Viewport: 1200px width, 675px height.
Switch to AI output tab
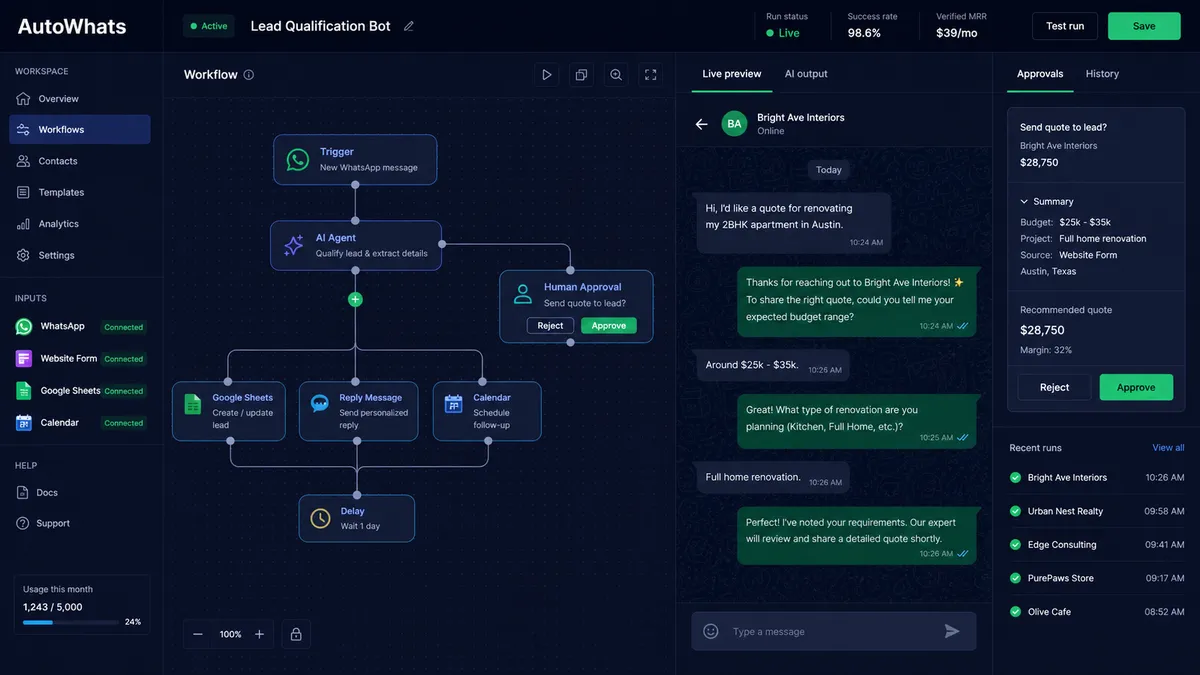tap(806, 74)
